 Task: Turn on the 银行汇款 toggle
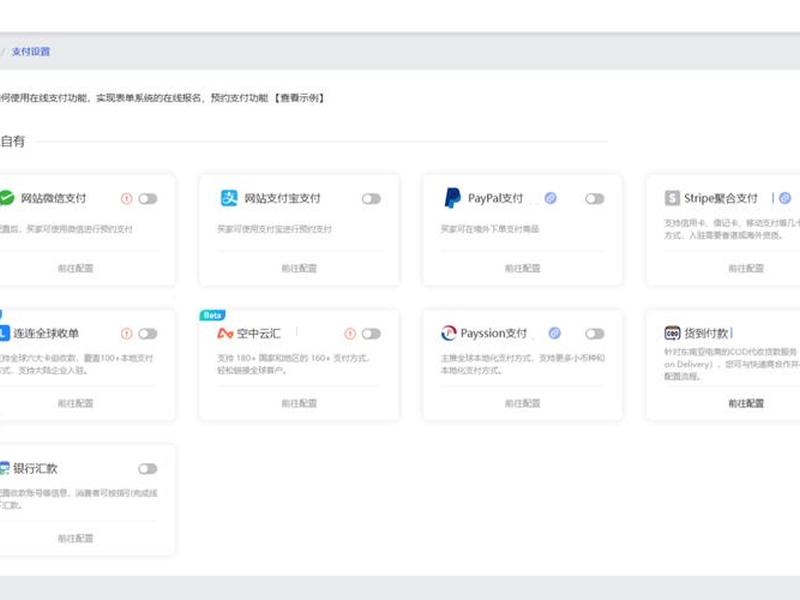pyautogui.click(x=147, y=468)
